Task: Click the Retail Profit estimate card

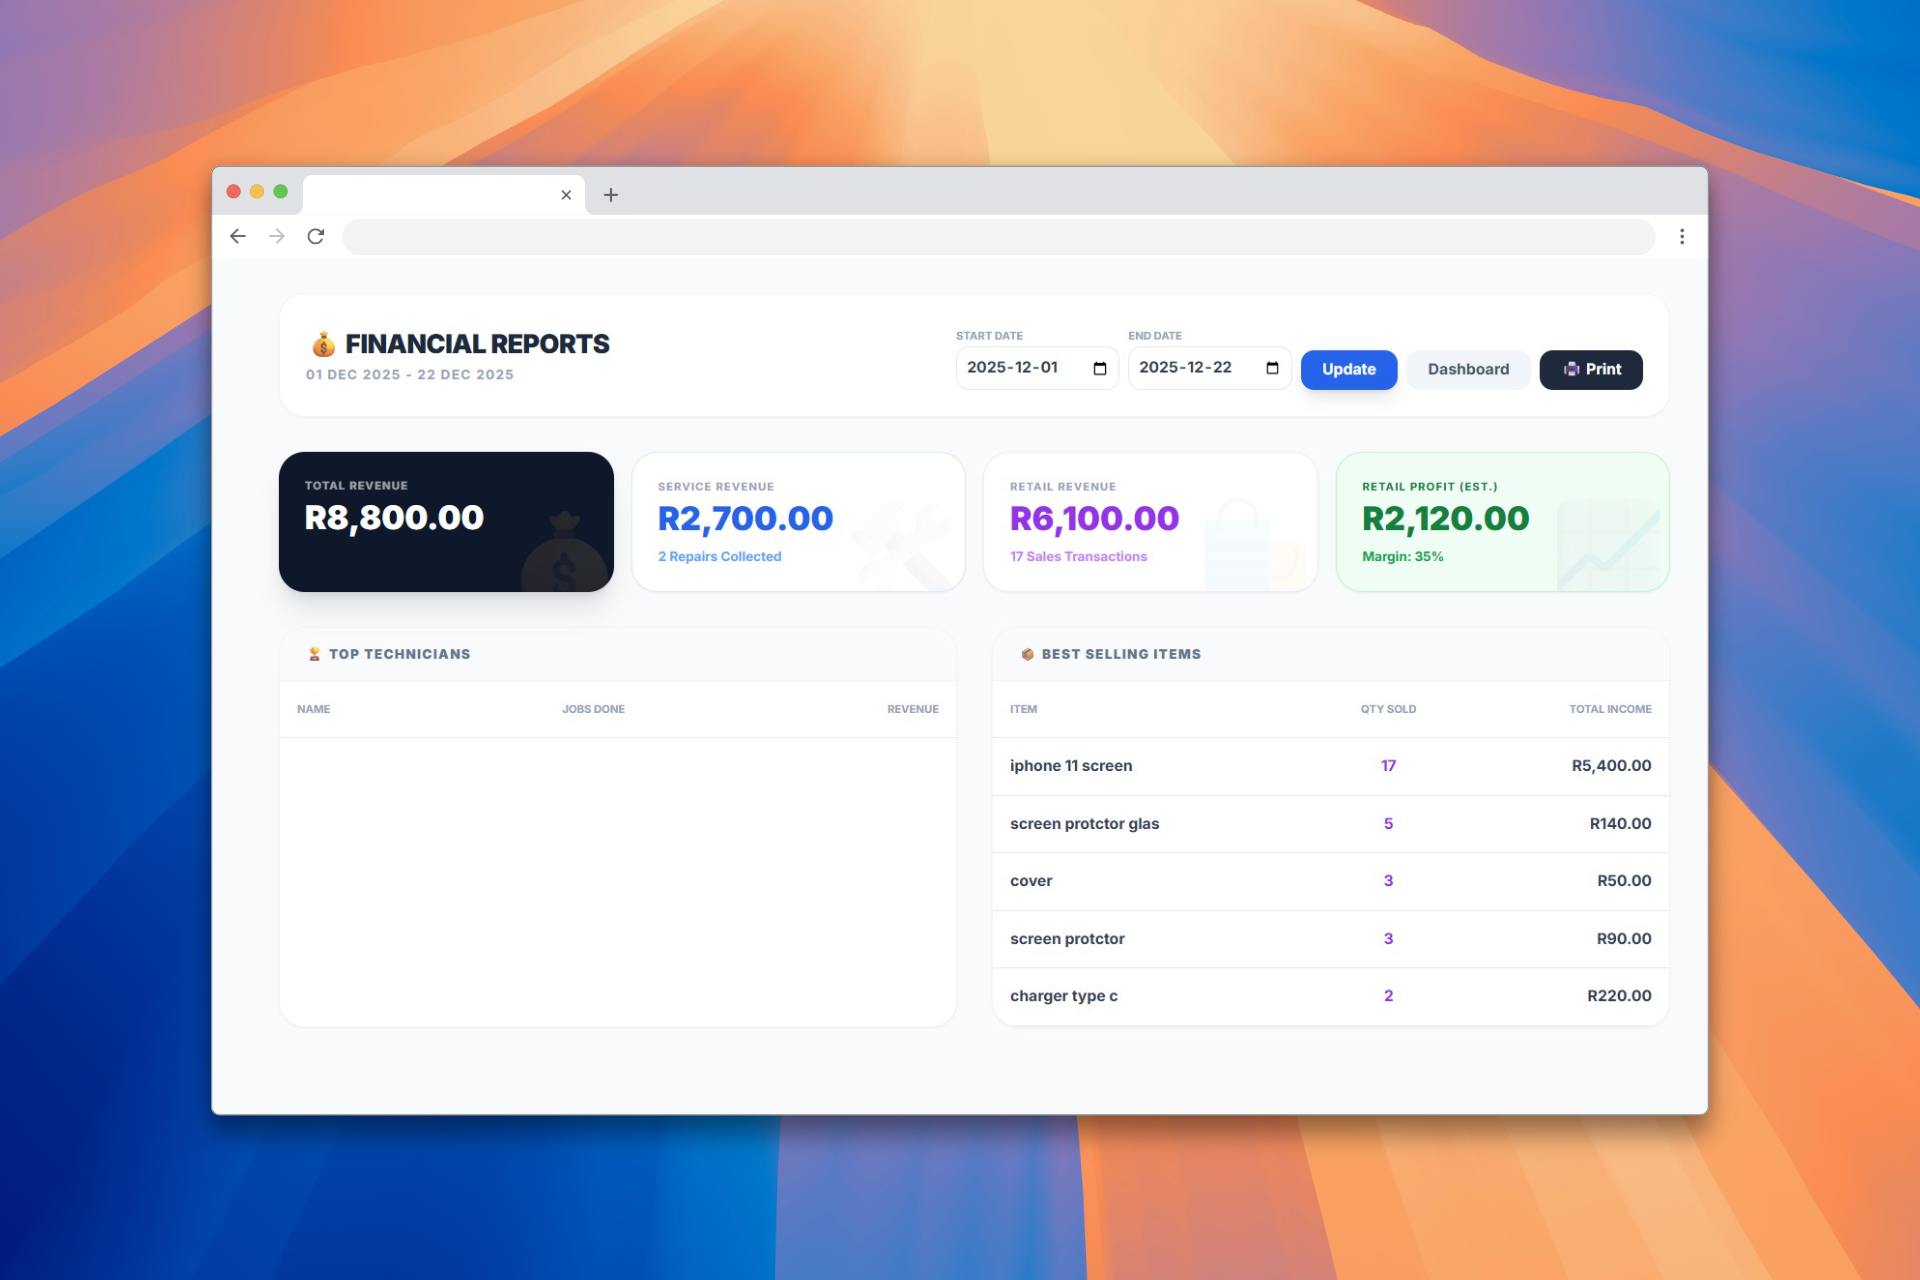Action: [x=1502, y=521]
